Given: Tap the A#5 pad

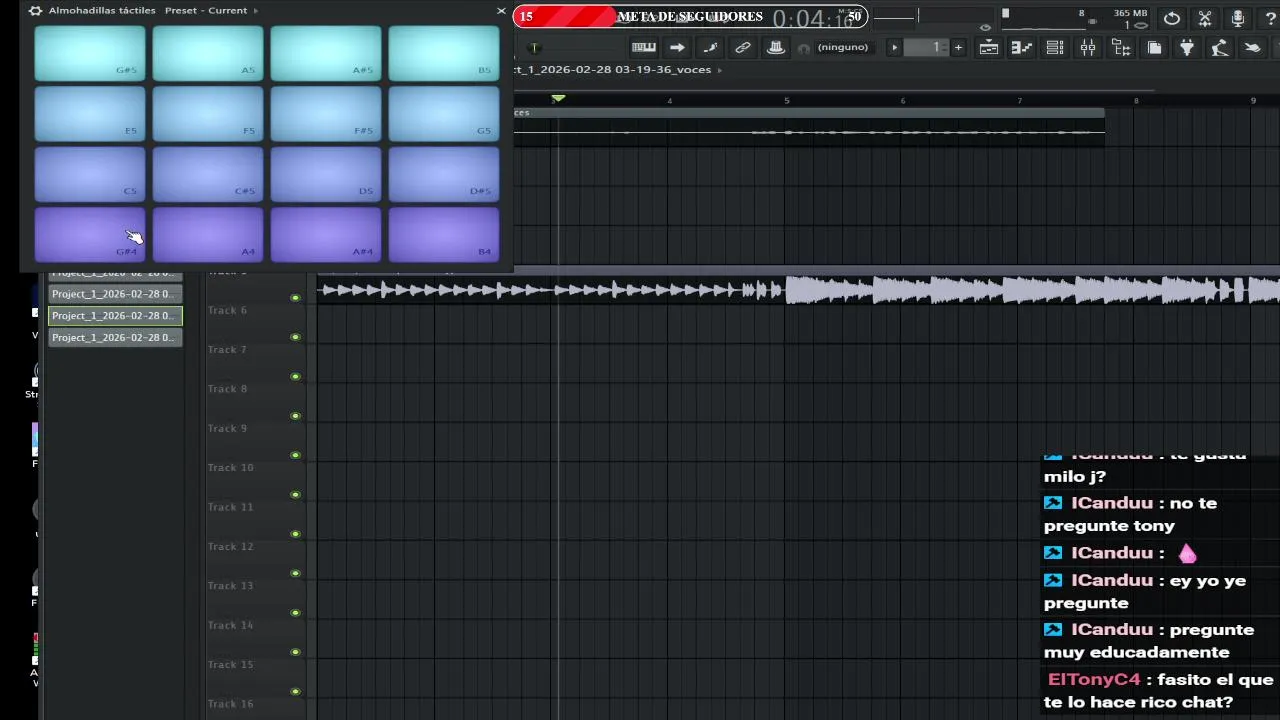Looking at the screenshot, I should click(x=326, y=53).
